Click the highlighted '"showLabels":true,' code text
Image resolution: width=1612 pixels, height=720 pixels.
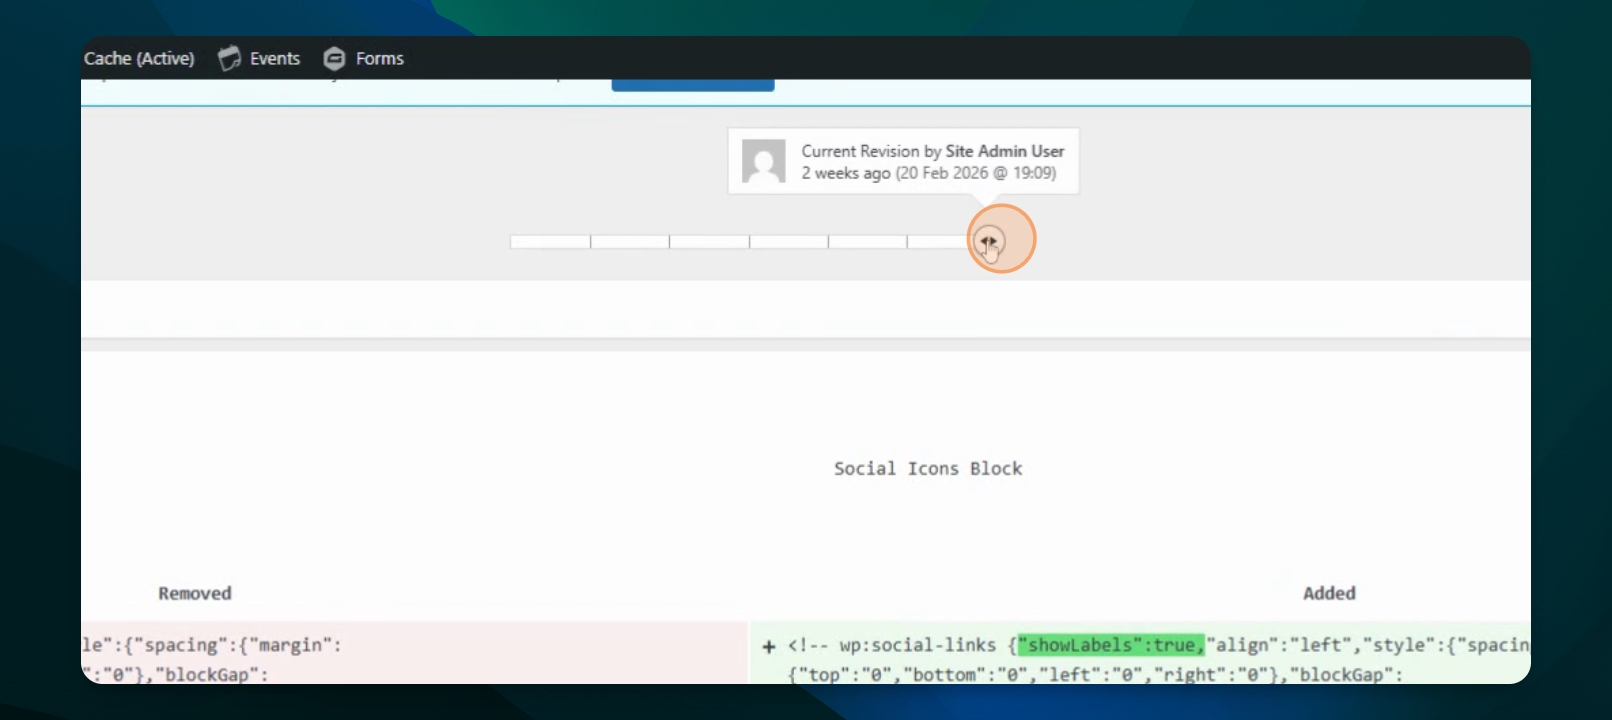click(1111, 645)
